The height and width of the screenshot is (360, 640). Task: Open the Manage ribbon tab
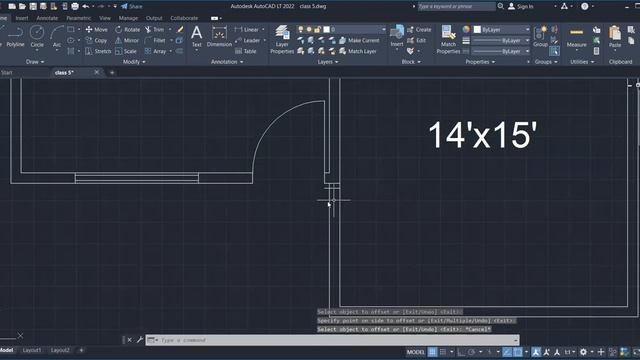(x=128, y=18)
